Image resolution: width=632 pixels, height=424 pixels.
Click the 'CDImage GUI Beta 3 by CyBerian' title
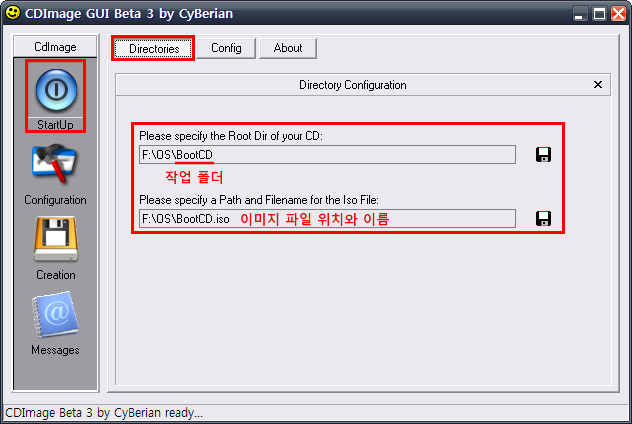129,14
